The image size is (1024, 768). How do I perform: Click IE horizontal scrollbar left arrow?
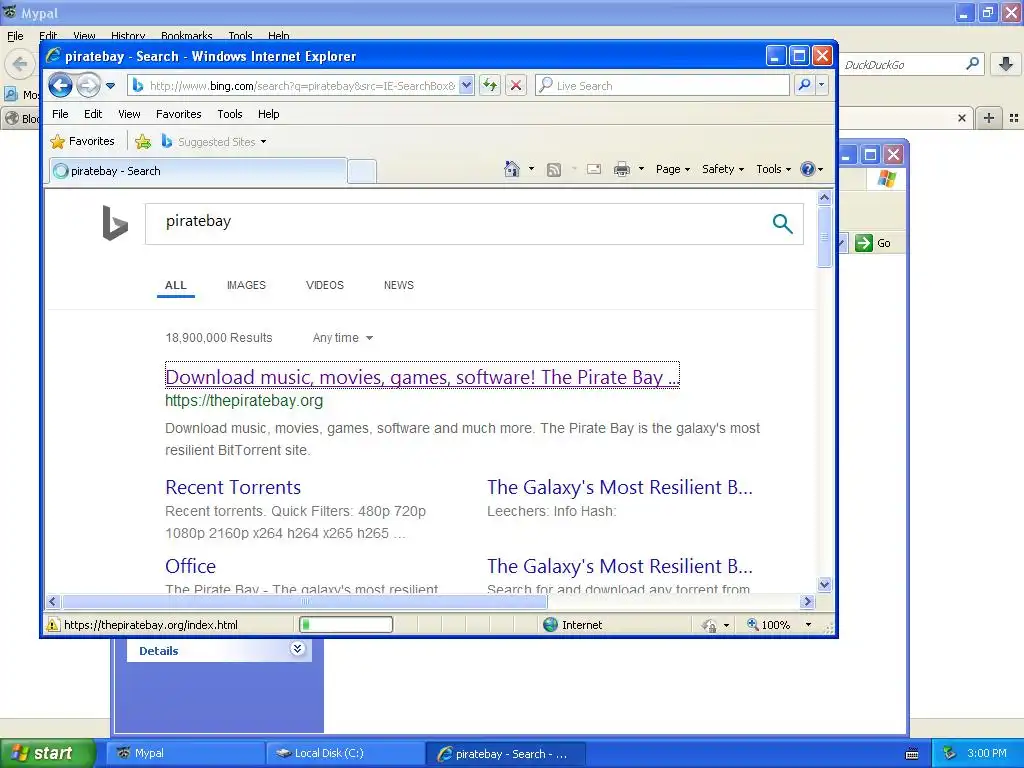point(54,601)
